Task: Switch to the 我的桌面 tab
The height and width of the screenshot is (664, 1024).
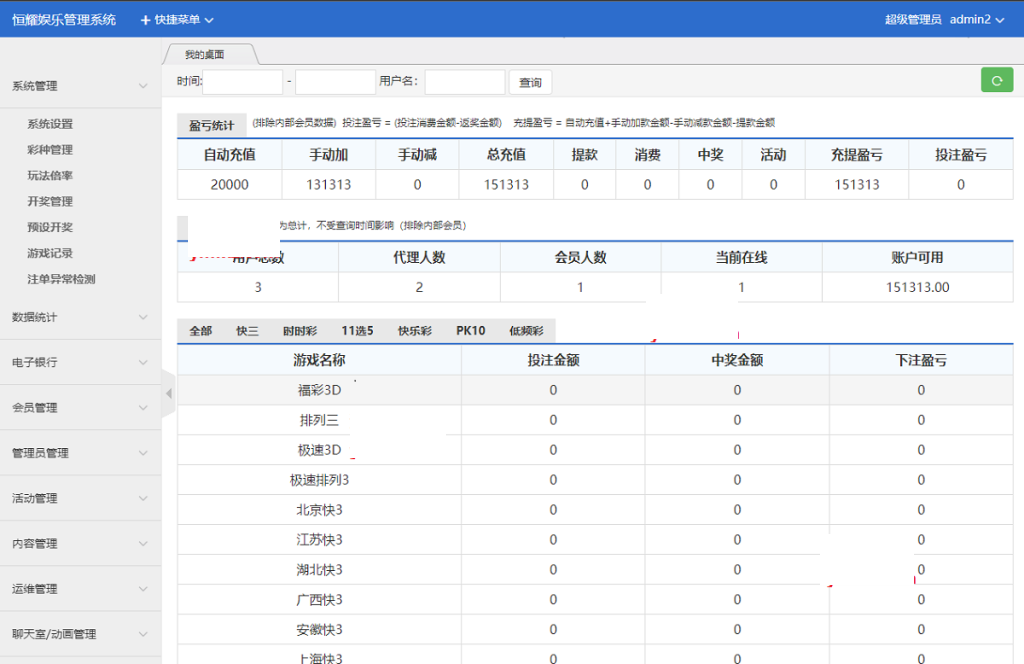Action: [x=205, y=55]
